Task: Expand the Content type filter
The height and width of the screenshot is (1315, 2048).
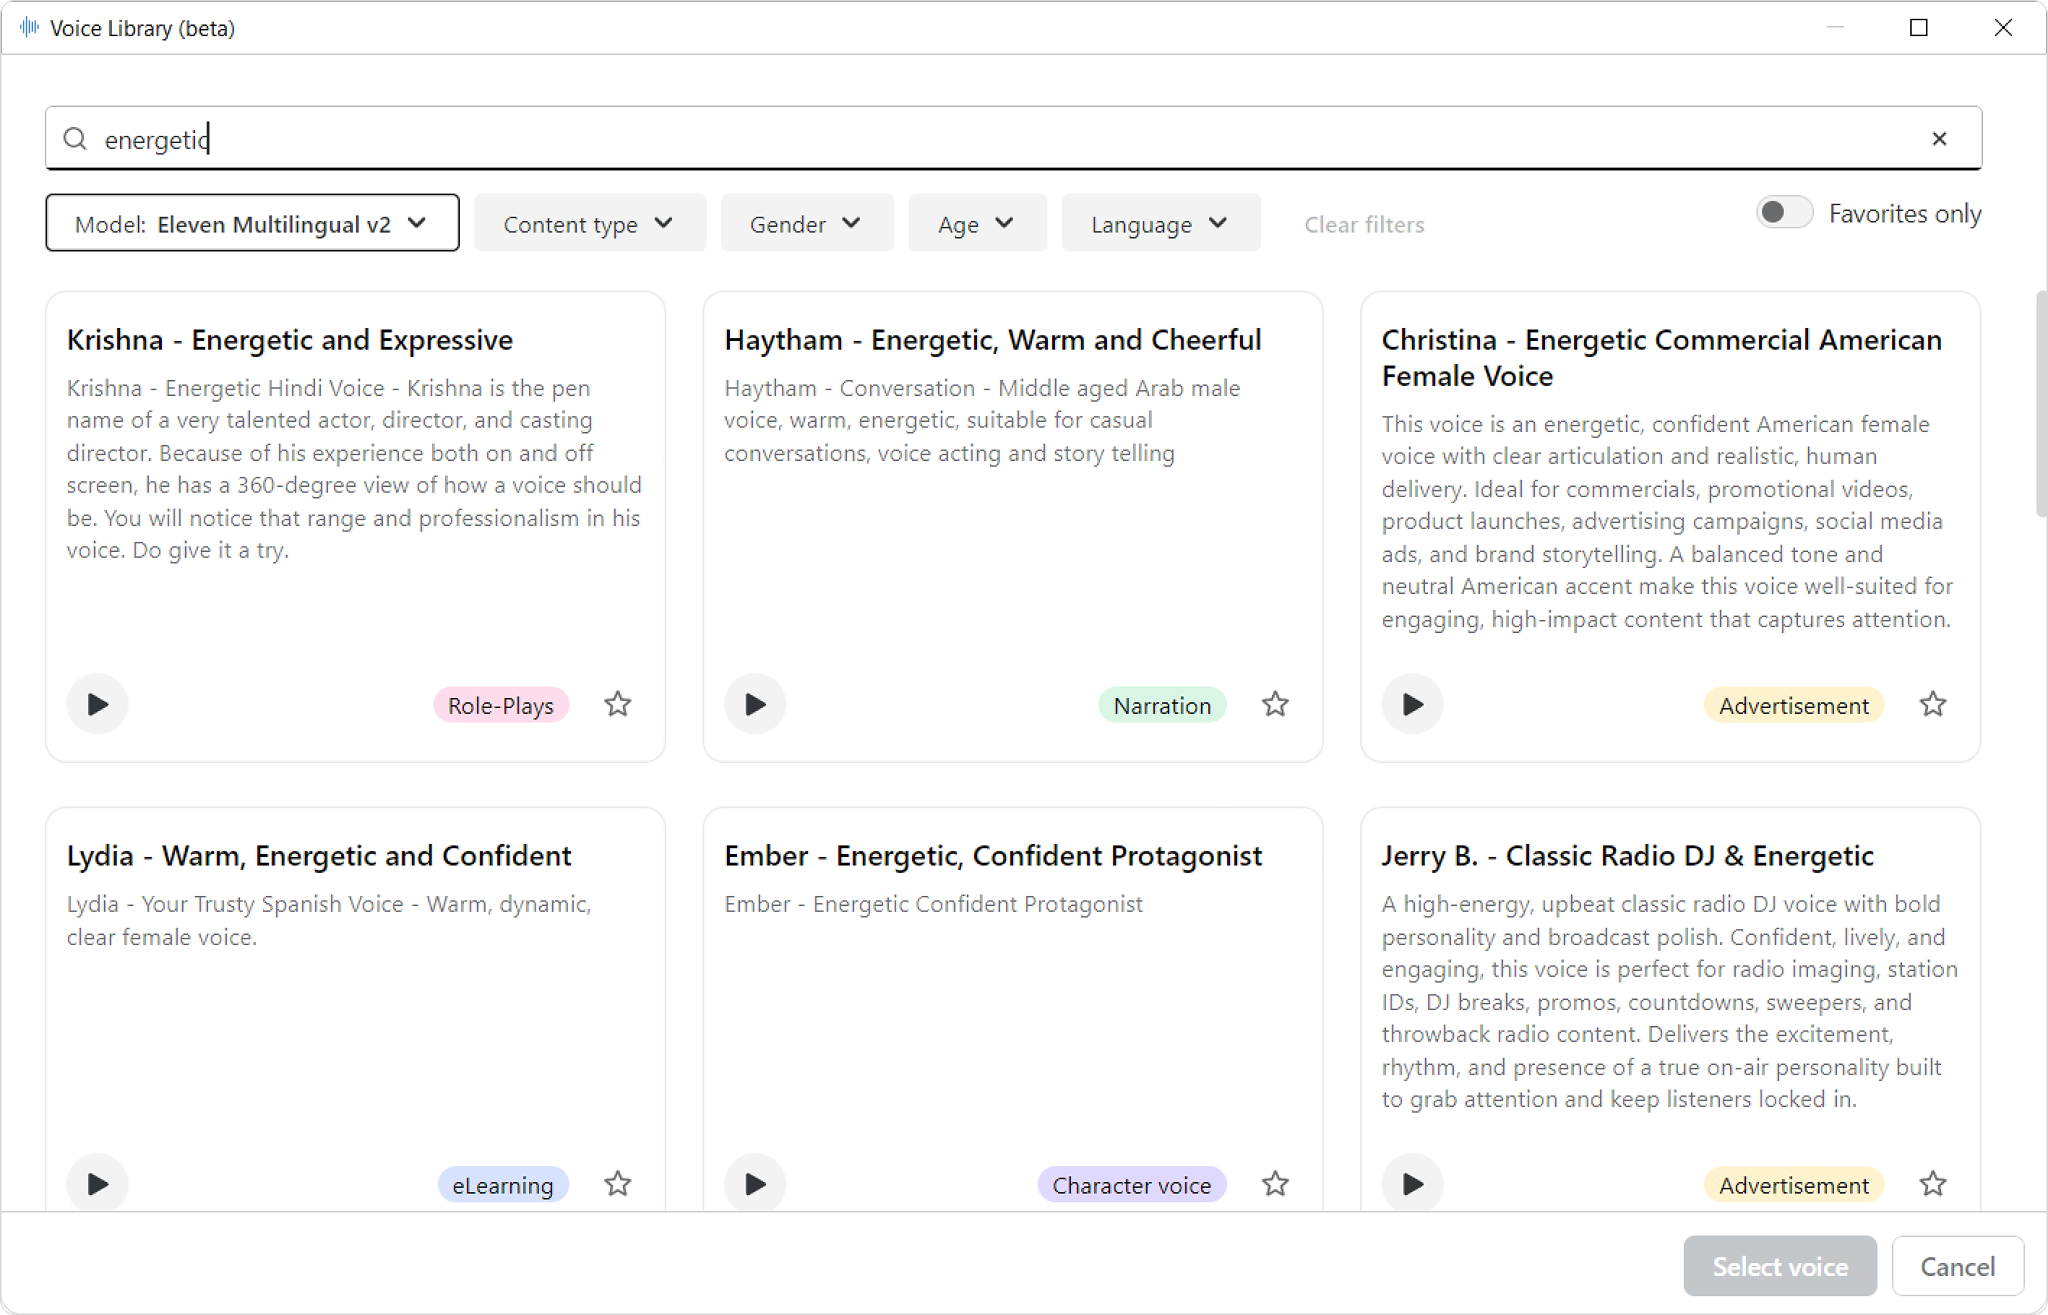Action: tap(589, 223)
